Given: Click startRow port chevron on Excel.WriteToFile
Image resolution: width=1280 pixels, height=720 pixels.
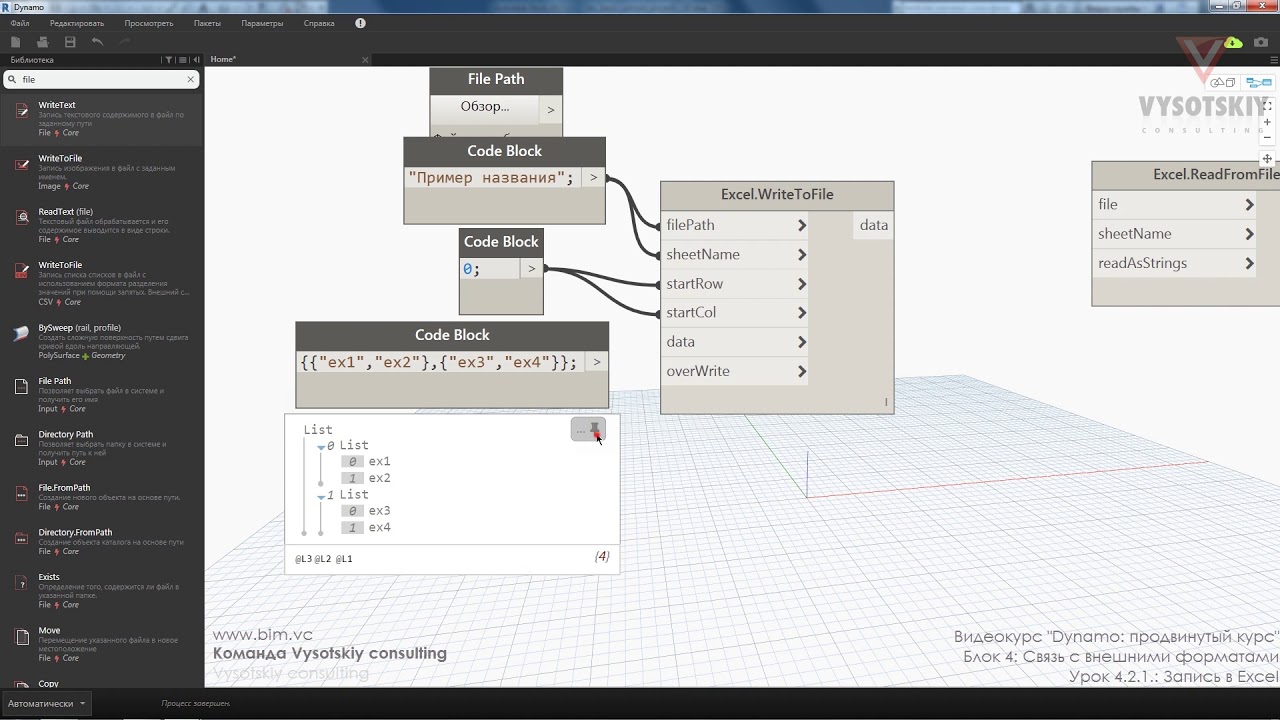Looking at the screenshot, I should [x=802, y=284].
